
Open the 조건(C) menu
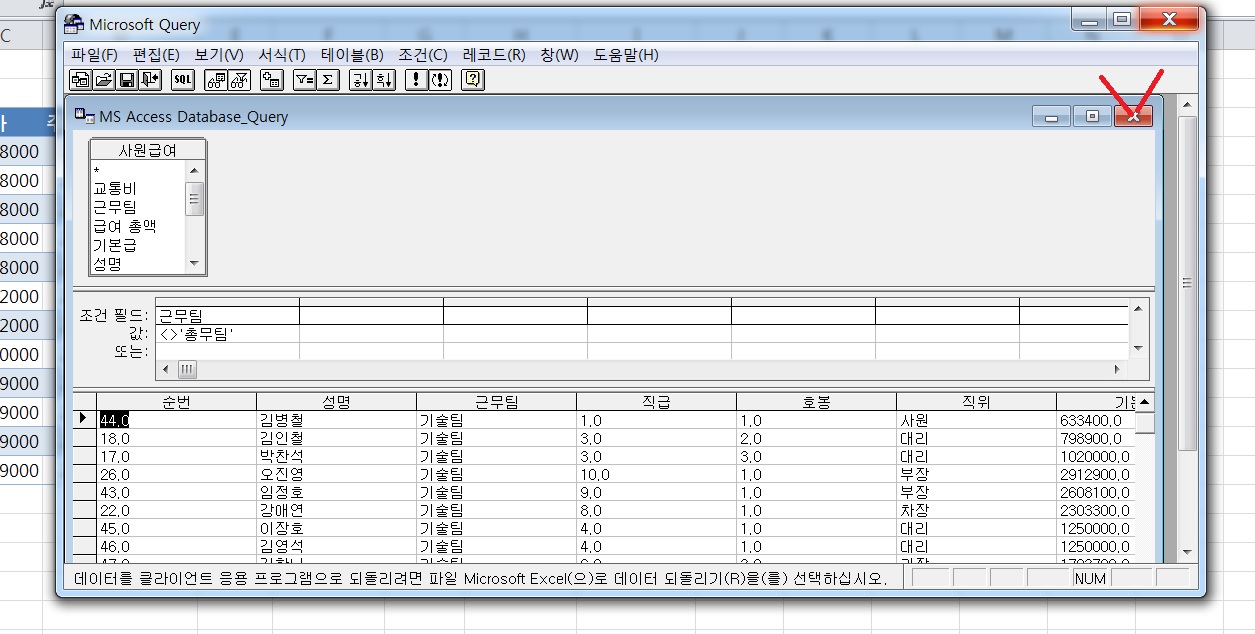(423, 55)
